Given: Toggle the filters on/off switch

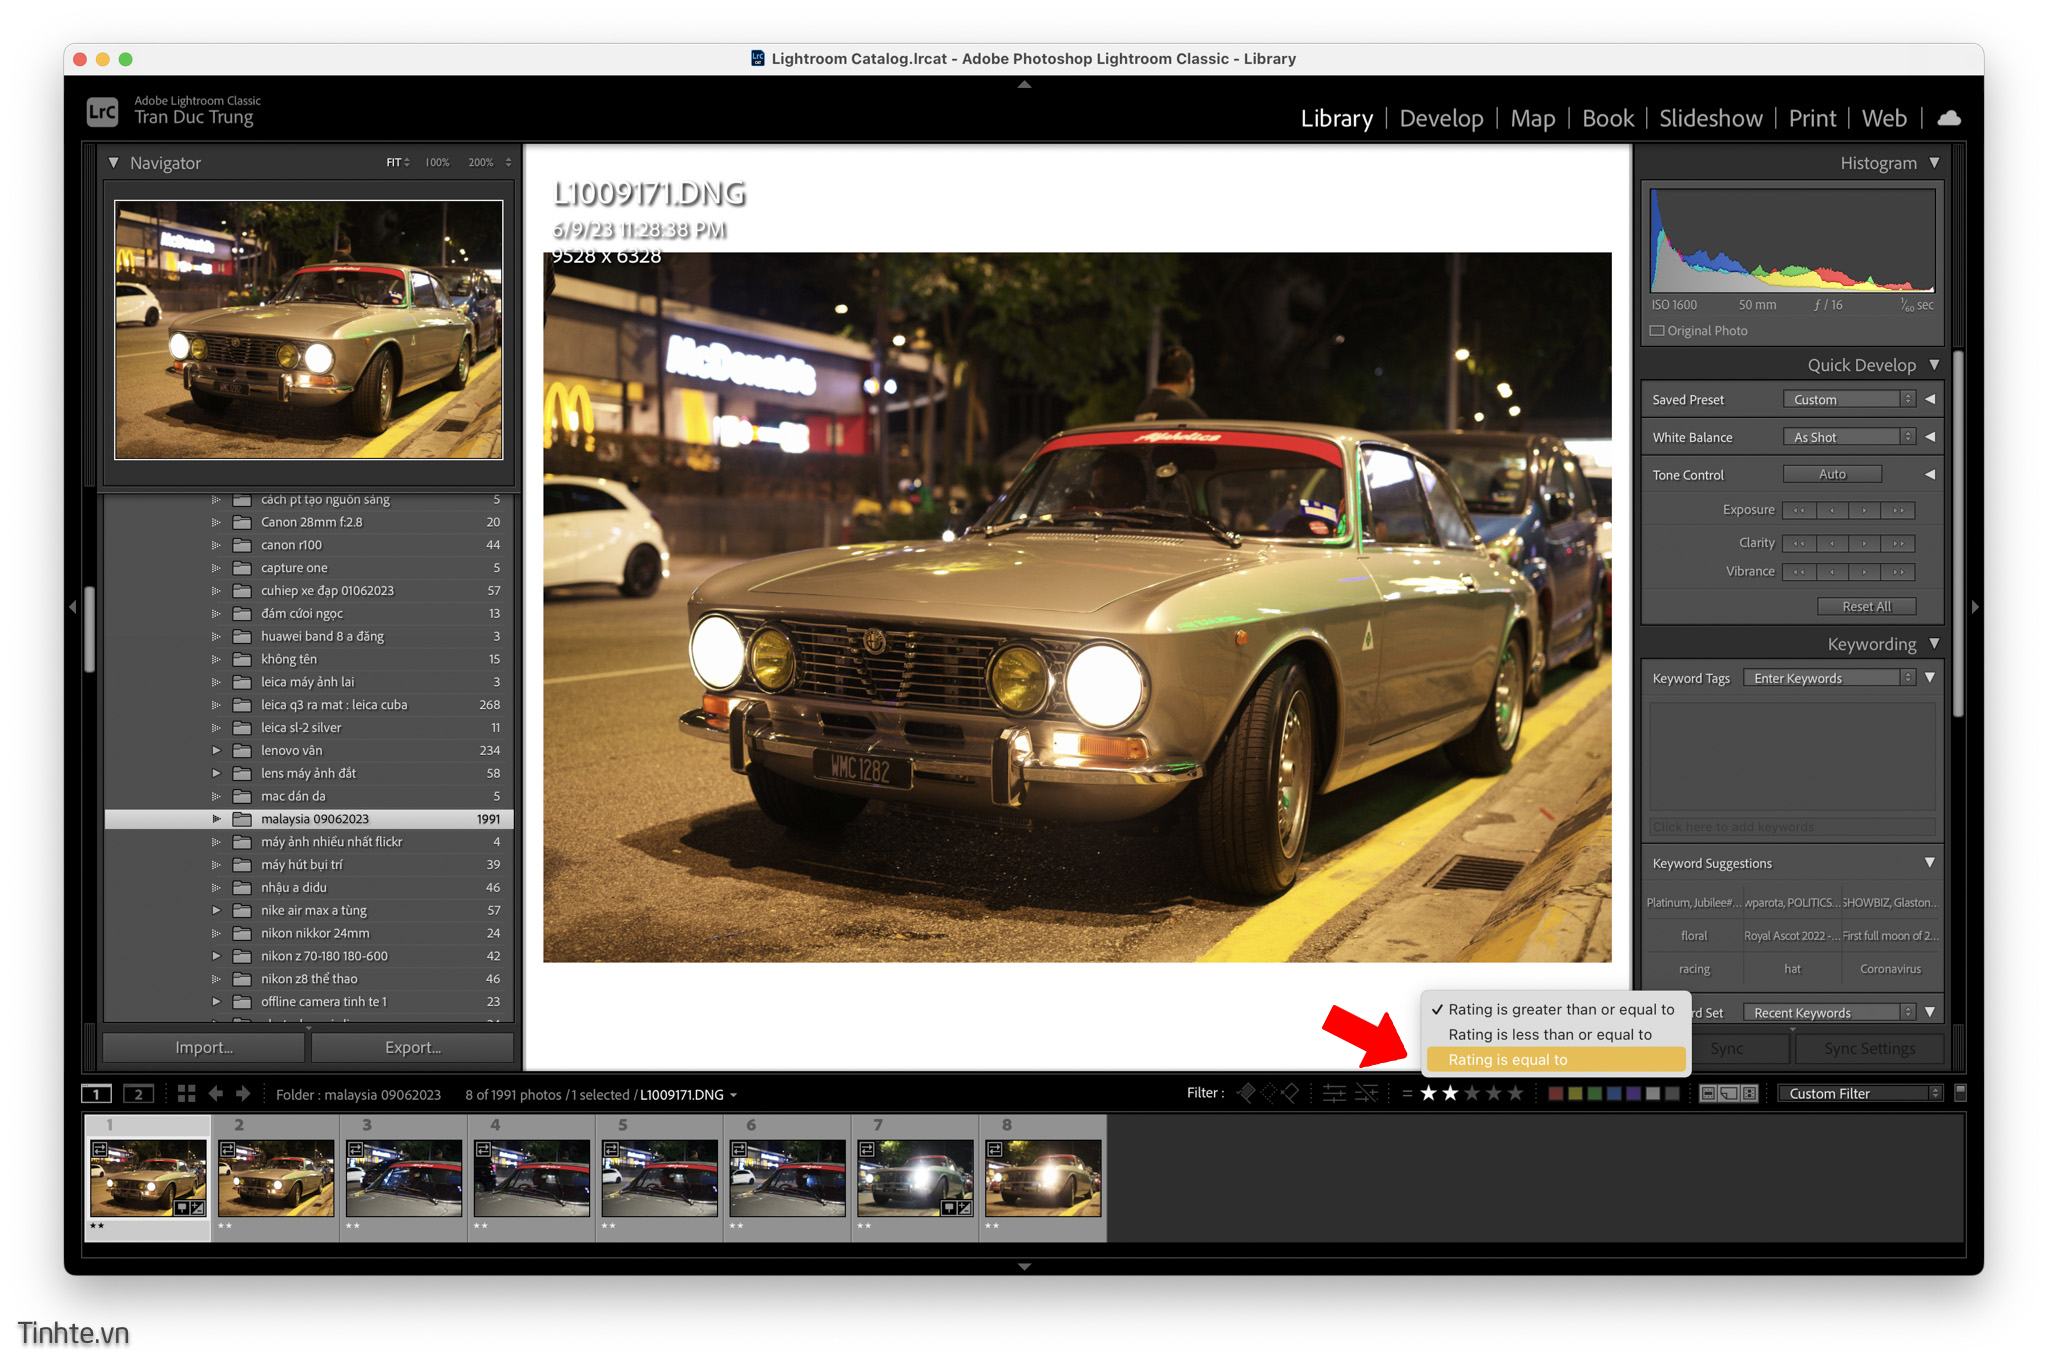Looking at the screenshot, I should pos(1960,1093).
